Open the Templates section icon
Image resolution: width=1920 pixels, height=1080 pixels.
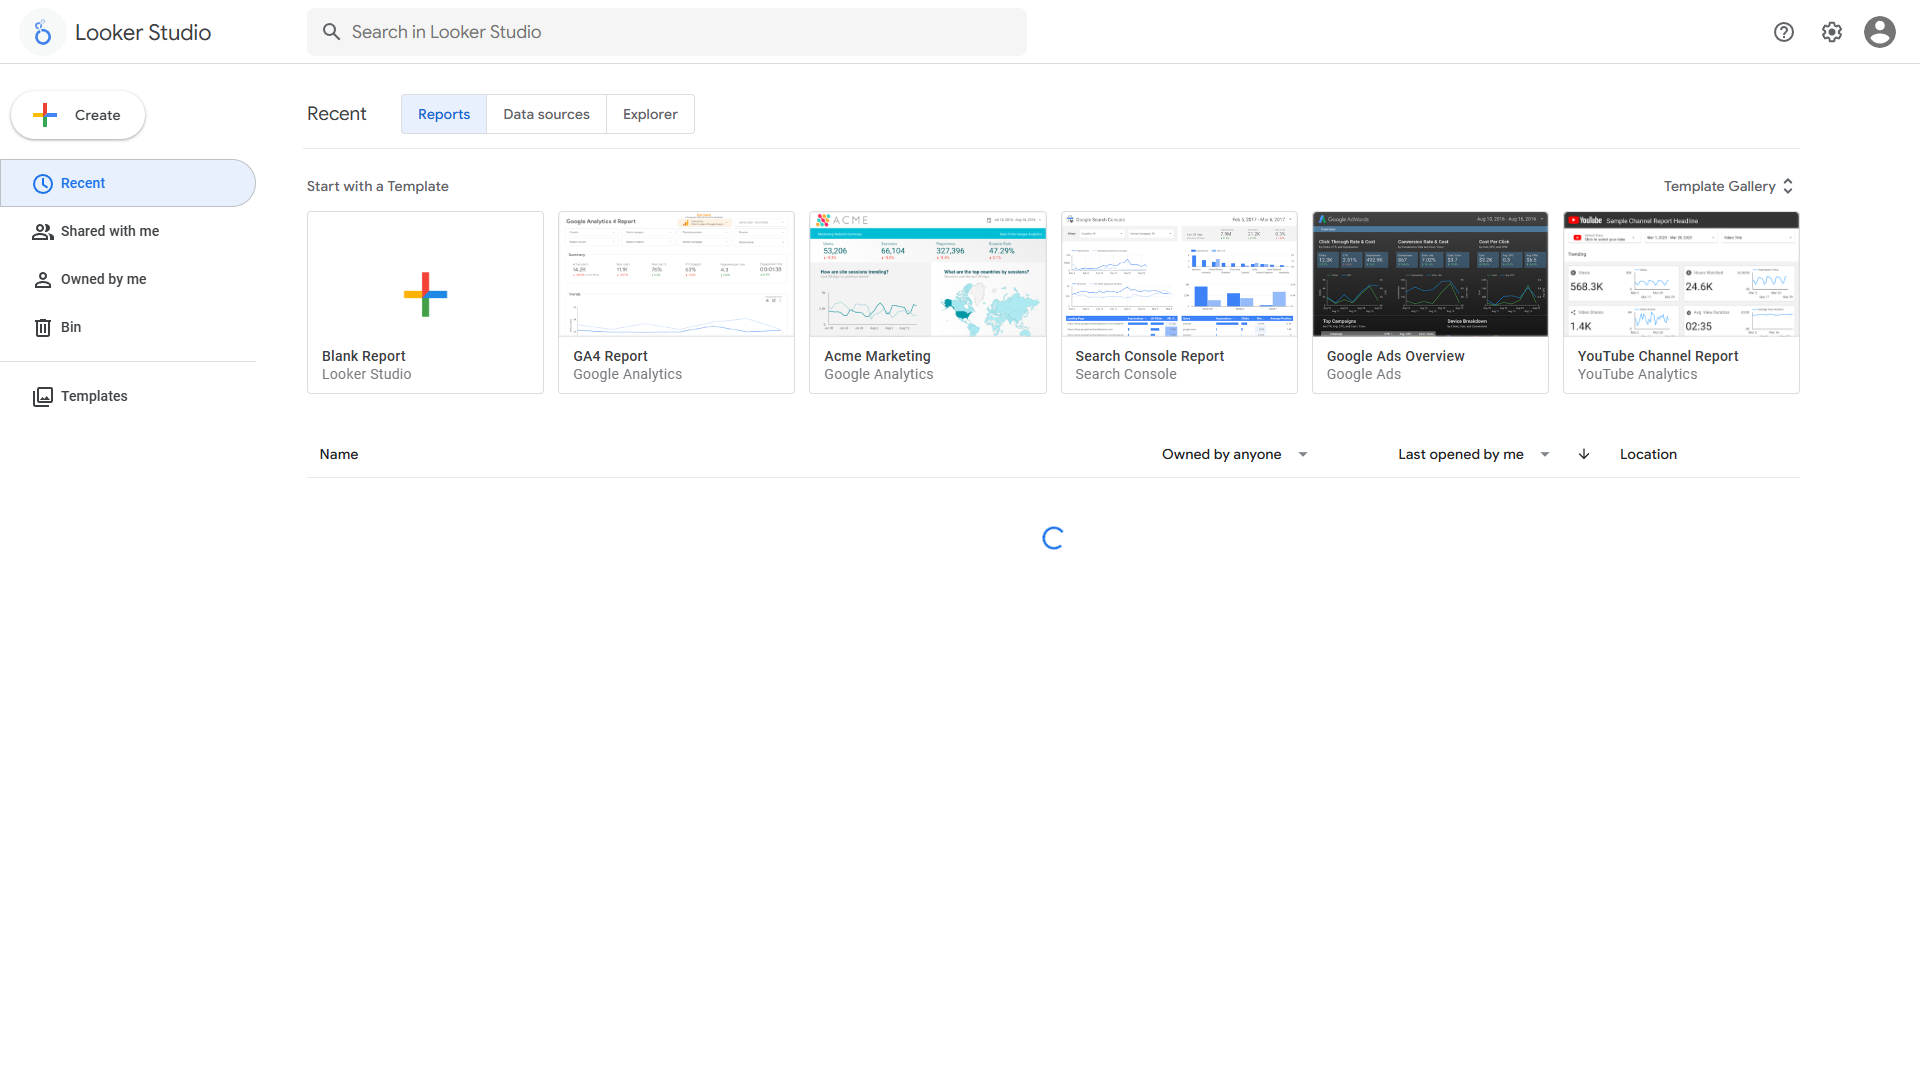click(44, 396)
